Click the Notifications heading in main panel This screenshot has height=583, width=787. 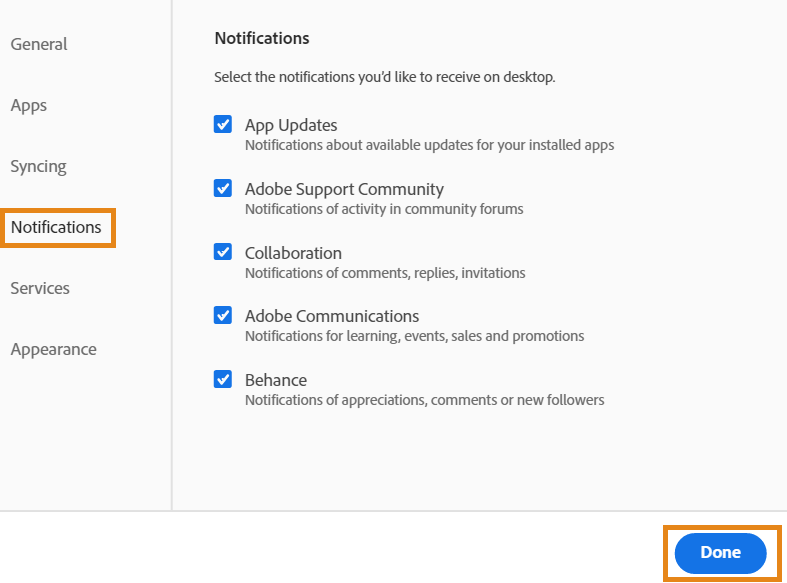(x=262, y=38)
